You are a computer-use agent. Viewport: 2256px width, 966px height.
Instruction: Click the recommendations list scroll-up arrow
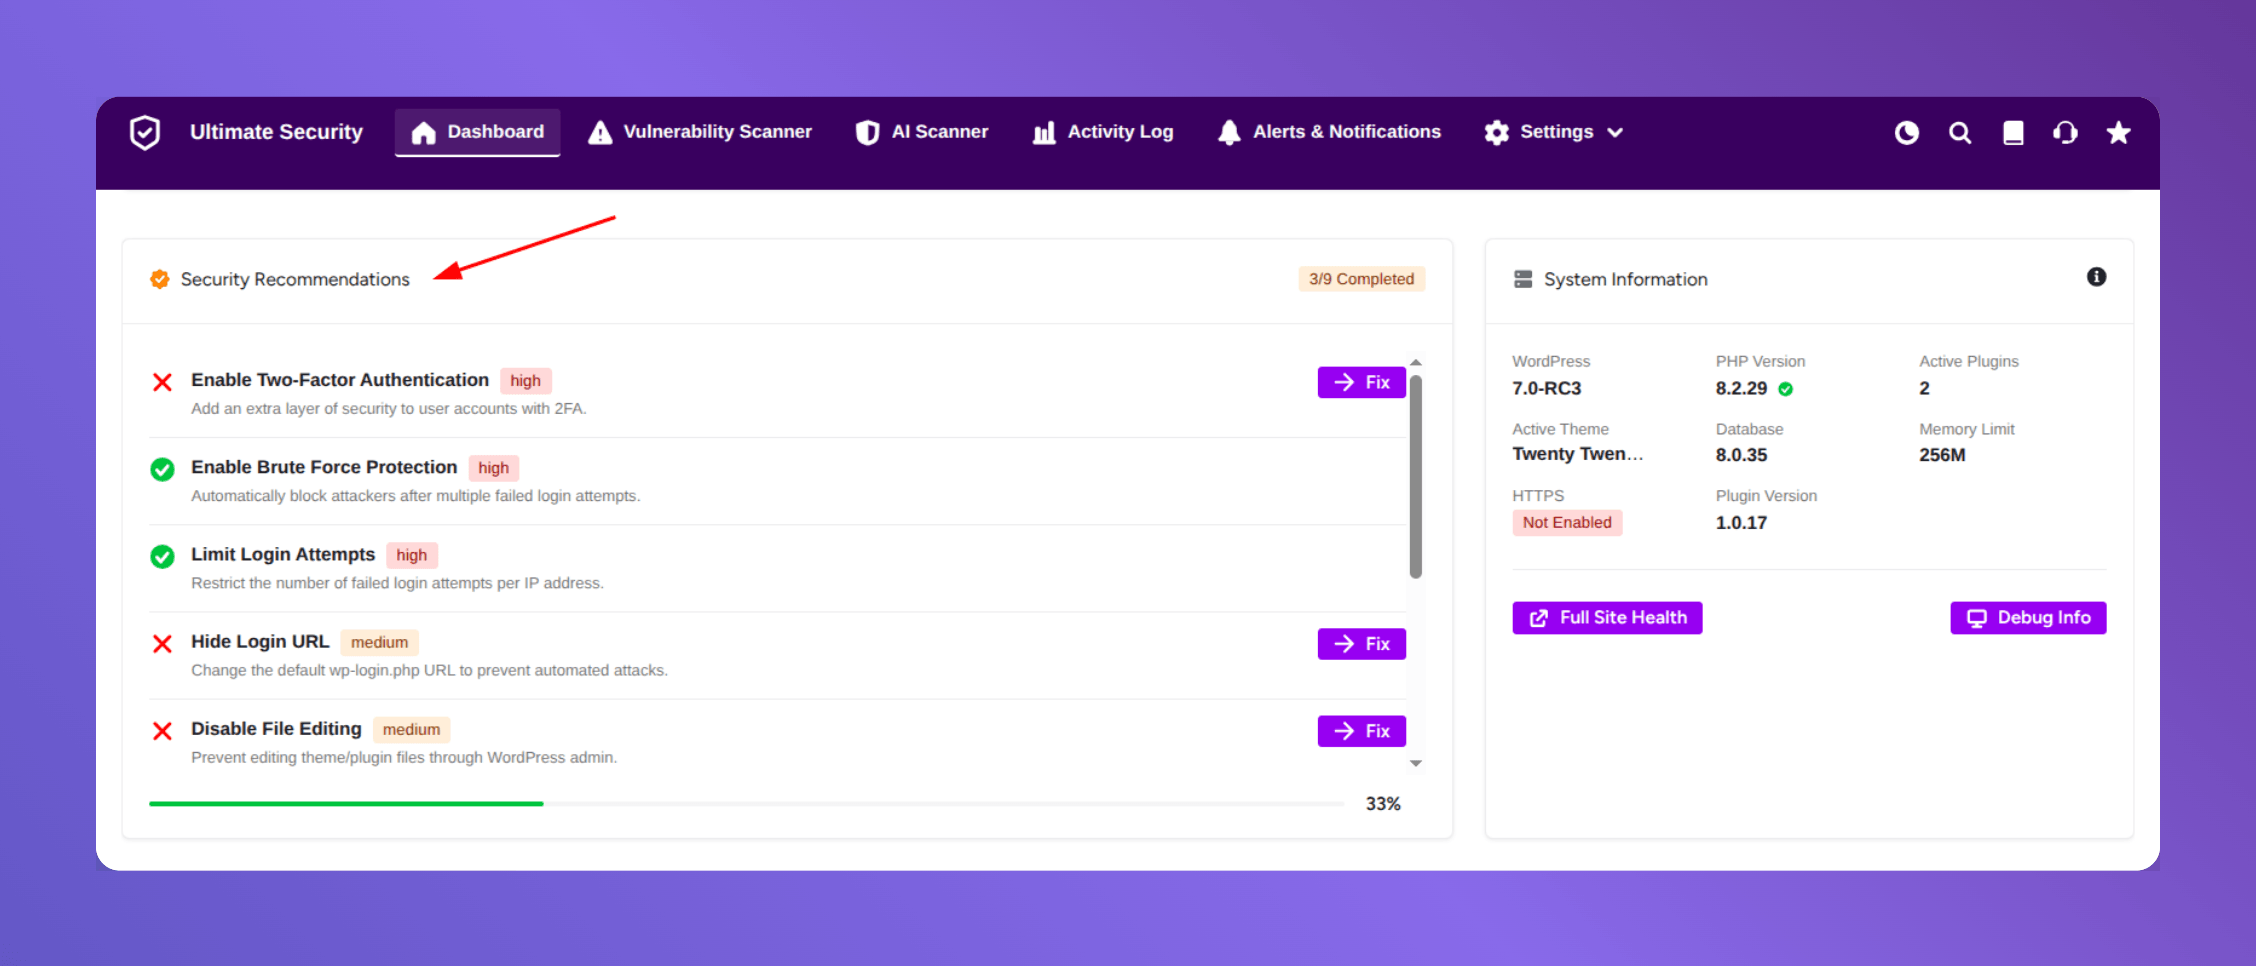[1416, 362]
